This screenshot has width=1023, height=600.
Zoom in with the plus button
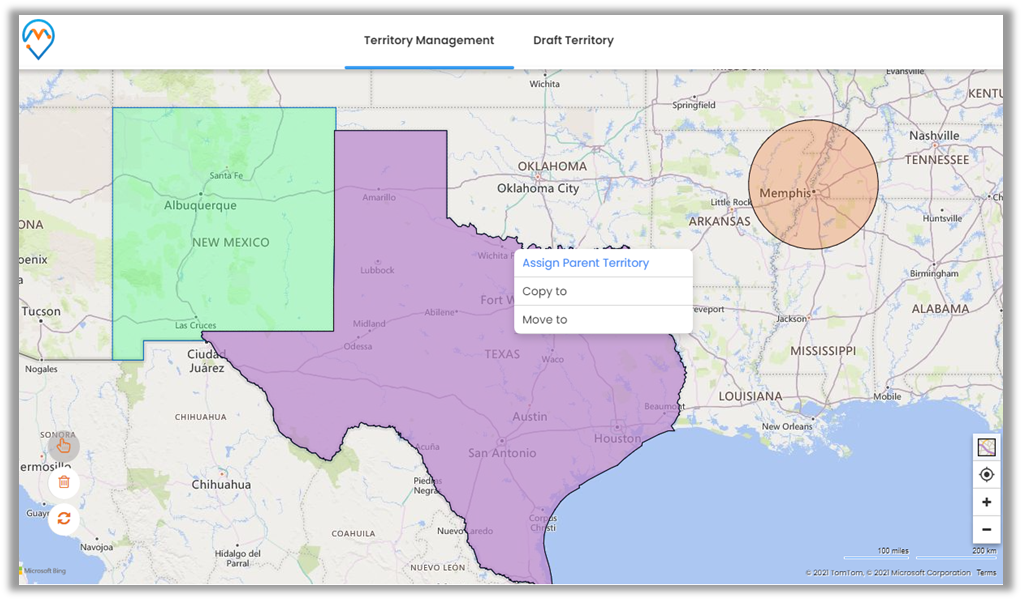[x=986, y=502]
